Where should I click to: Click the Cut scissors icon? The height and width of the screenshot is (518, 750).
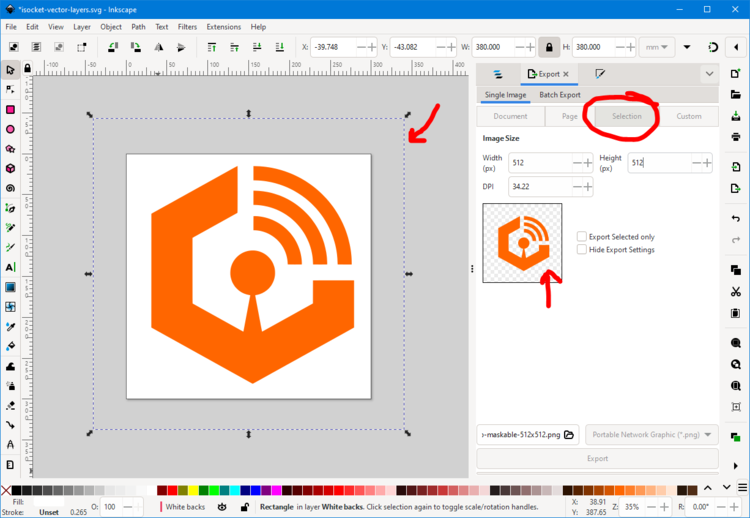click(x=736, y=291)
